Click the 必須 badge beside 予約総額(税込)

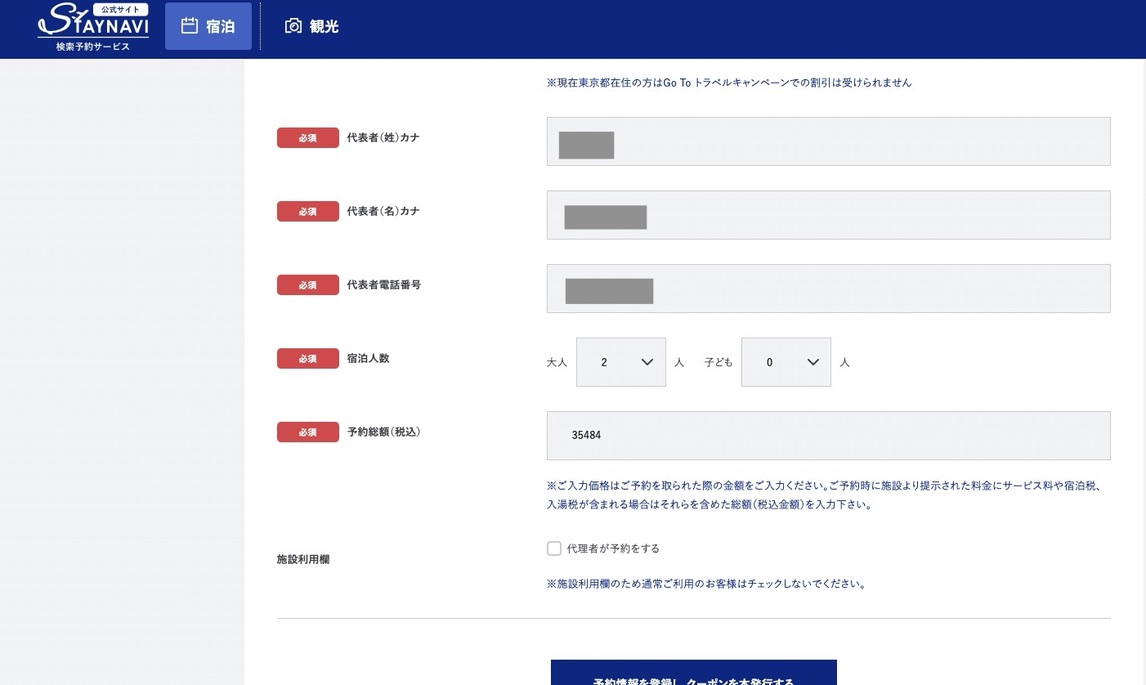click(x=307, y=431)
